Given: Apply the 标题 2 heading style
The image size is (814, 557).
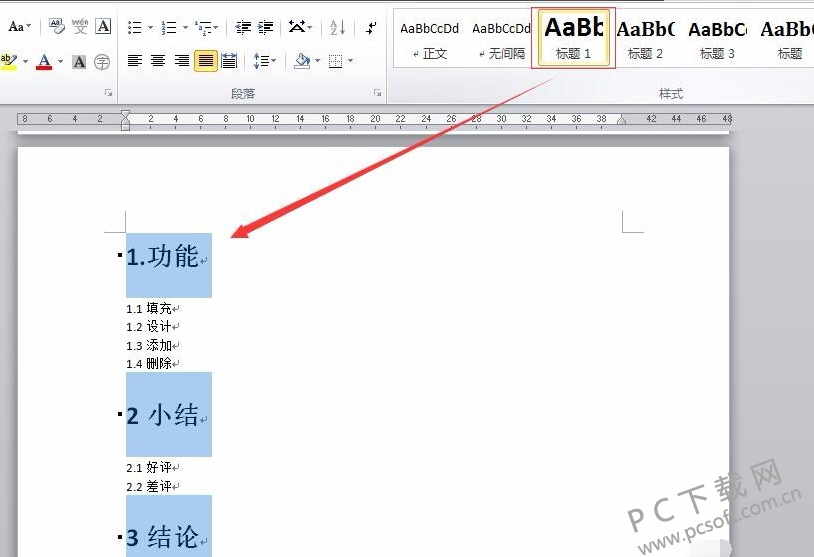Looking at the screenshot, I should pyautogui.click(x=645, y=39).
